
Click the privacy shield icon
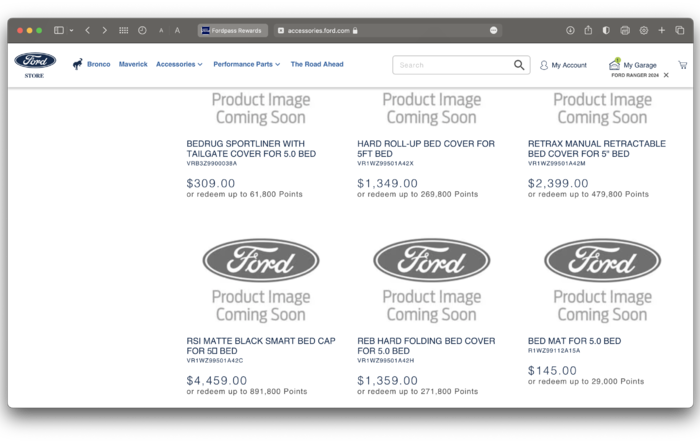(x=606, y=30)
